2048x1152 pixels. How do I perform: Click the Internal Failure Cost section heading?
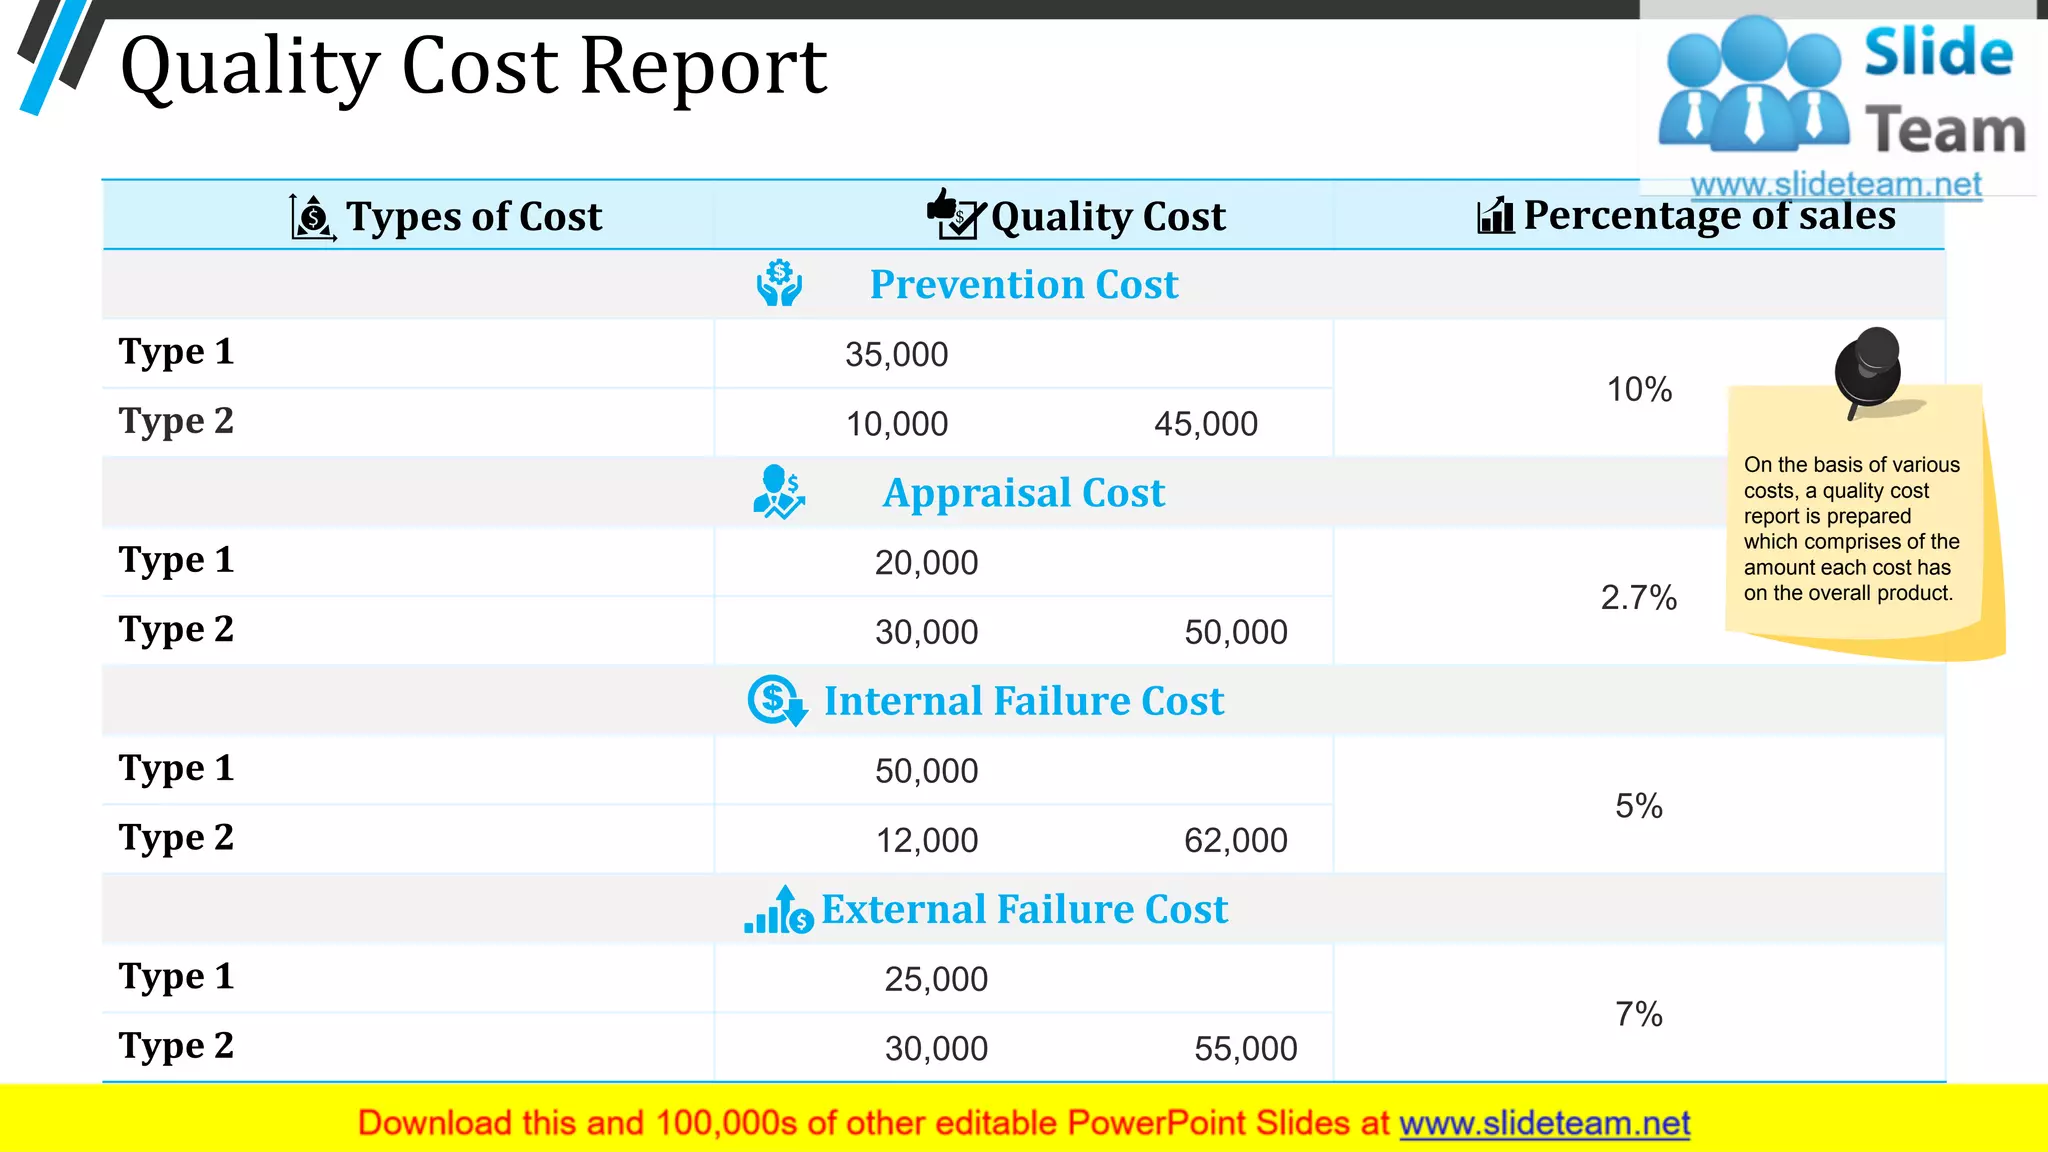coord(1024,701)
